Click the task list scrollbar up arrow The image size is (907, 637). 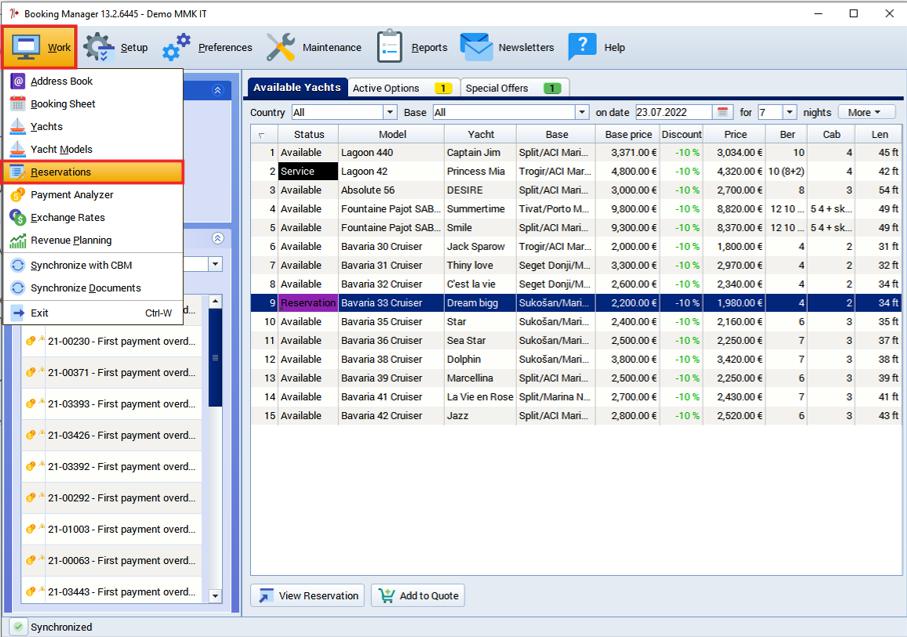pyautogui.click(x=215, y=301)
